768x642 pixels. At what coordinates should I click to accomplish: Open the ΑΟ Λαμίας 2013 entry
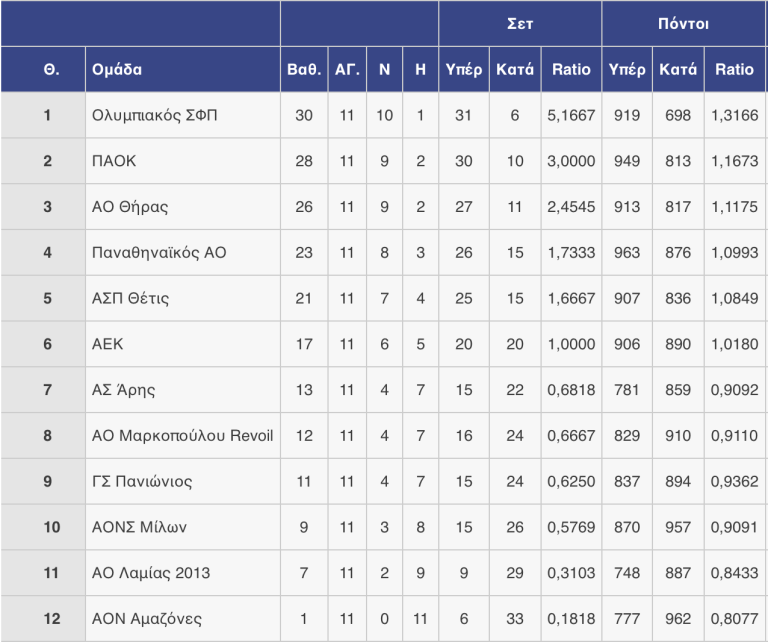tap(151, 573)
